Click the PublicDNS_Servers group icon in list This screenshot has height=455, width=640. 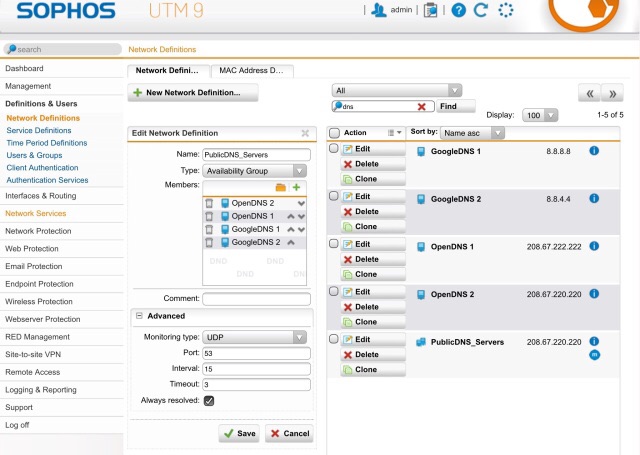coord(421,342)
